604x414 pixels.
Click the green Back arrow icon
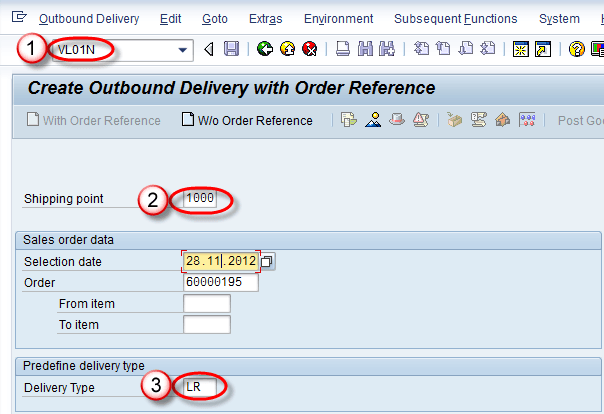point(264,49)
